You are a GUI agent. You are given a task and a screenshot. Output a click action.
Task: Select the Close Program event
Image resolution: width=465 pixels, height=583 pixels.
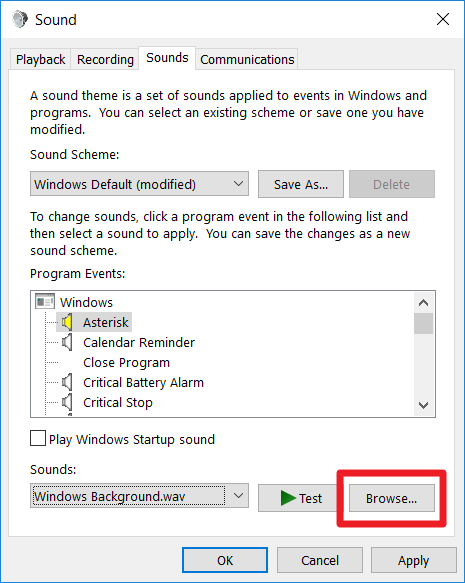pos(126,363)
